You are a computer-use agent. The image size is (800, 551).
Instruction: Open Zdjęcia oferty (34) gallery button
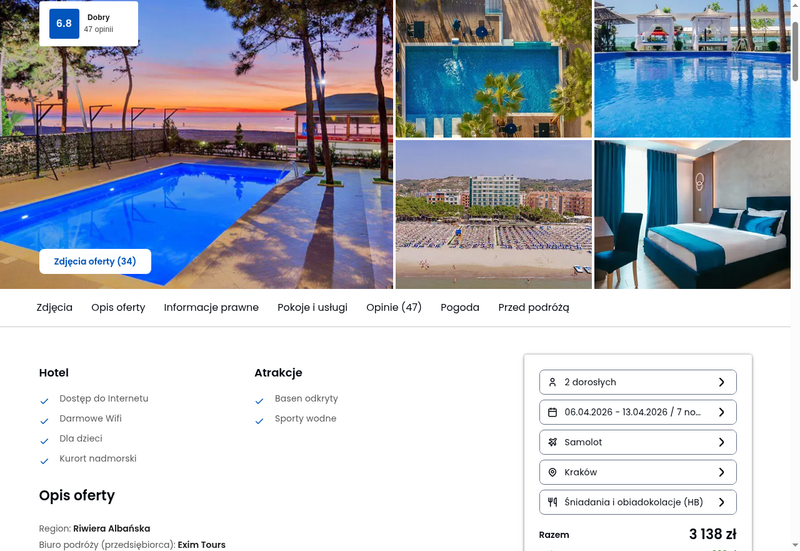(95, 261)
